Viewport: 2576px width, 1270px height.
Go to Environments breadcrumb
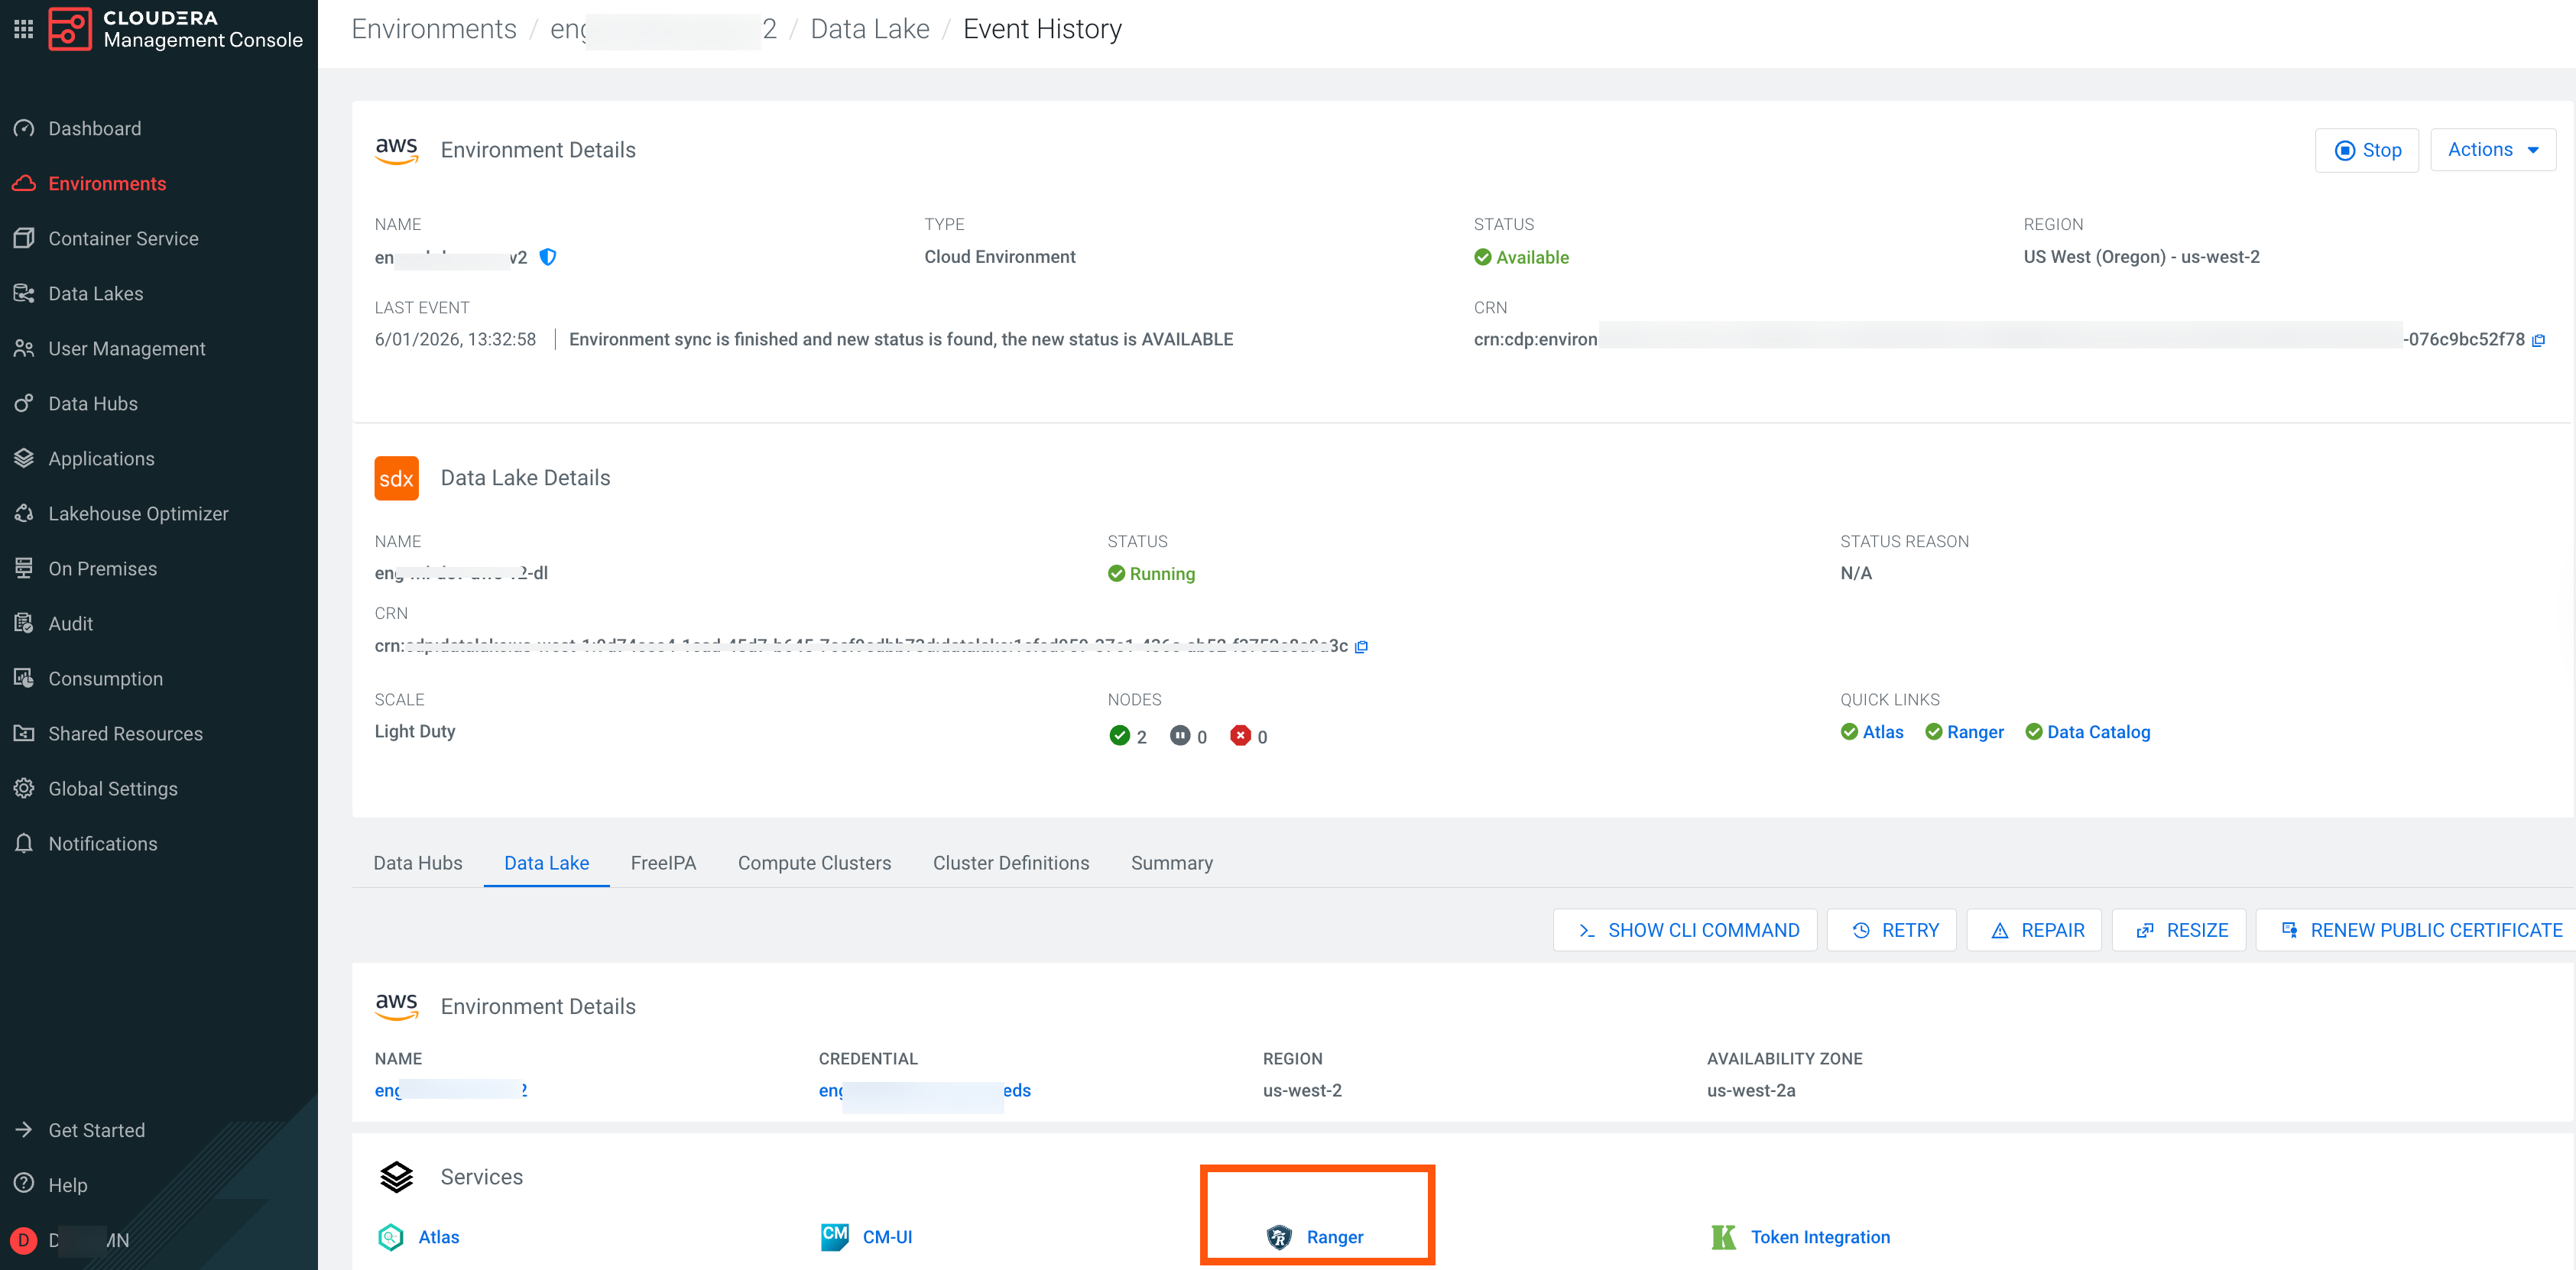tap(434, 29)
